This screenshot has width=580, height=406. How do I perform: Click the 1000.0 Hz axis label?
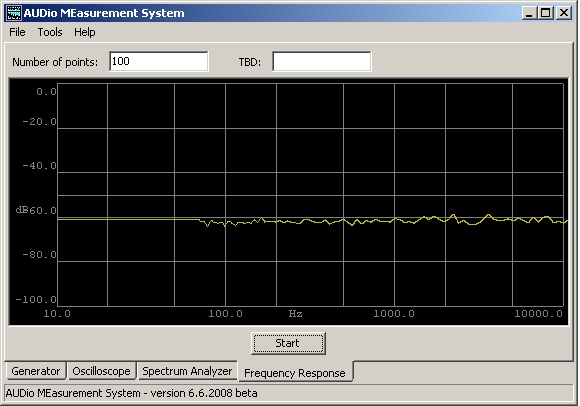[394, 314]
